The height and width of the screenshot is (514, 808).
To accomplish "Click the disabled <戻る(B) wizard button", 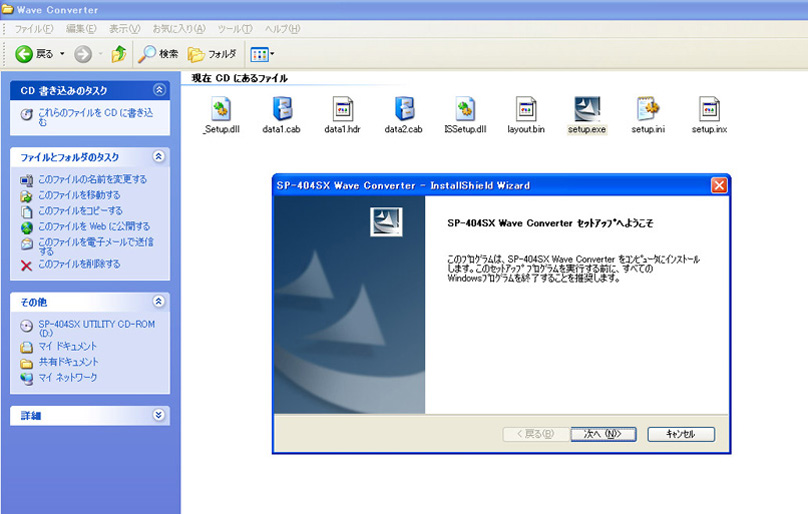I will (x=535, y=434).
